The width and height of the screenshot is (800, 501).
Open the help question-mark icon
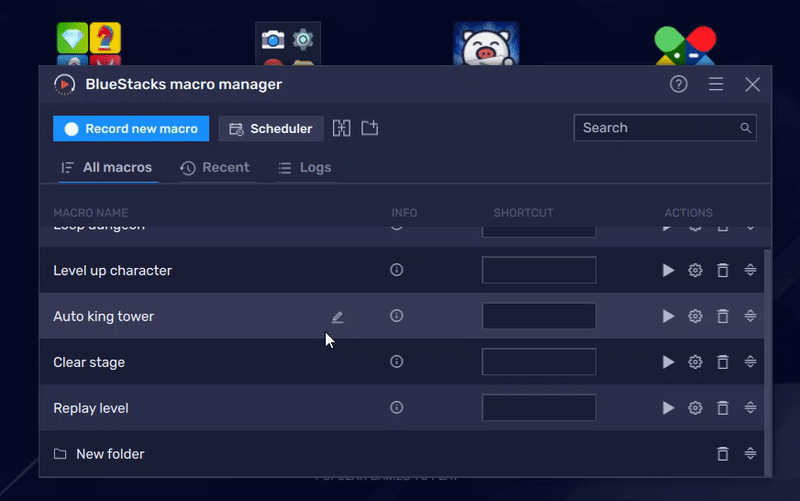pyautogui.click(x=679, y=84)
